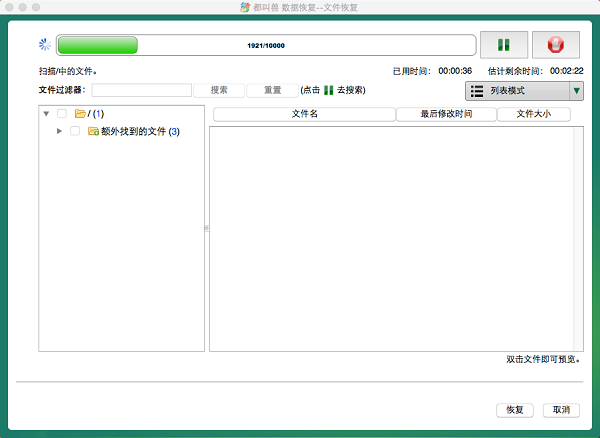Collapse the root / (1) tree node
This screenshot has height=438, width=600.
tap(46, 114)
